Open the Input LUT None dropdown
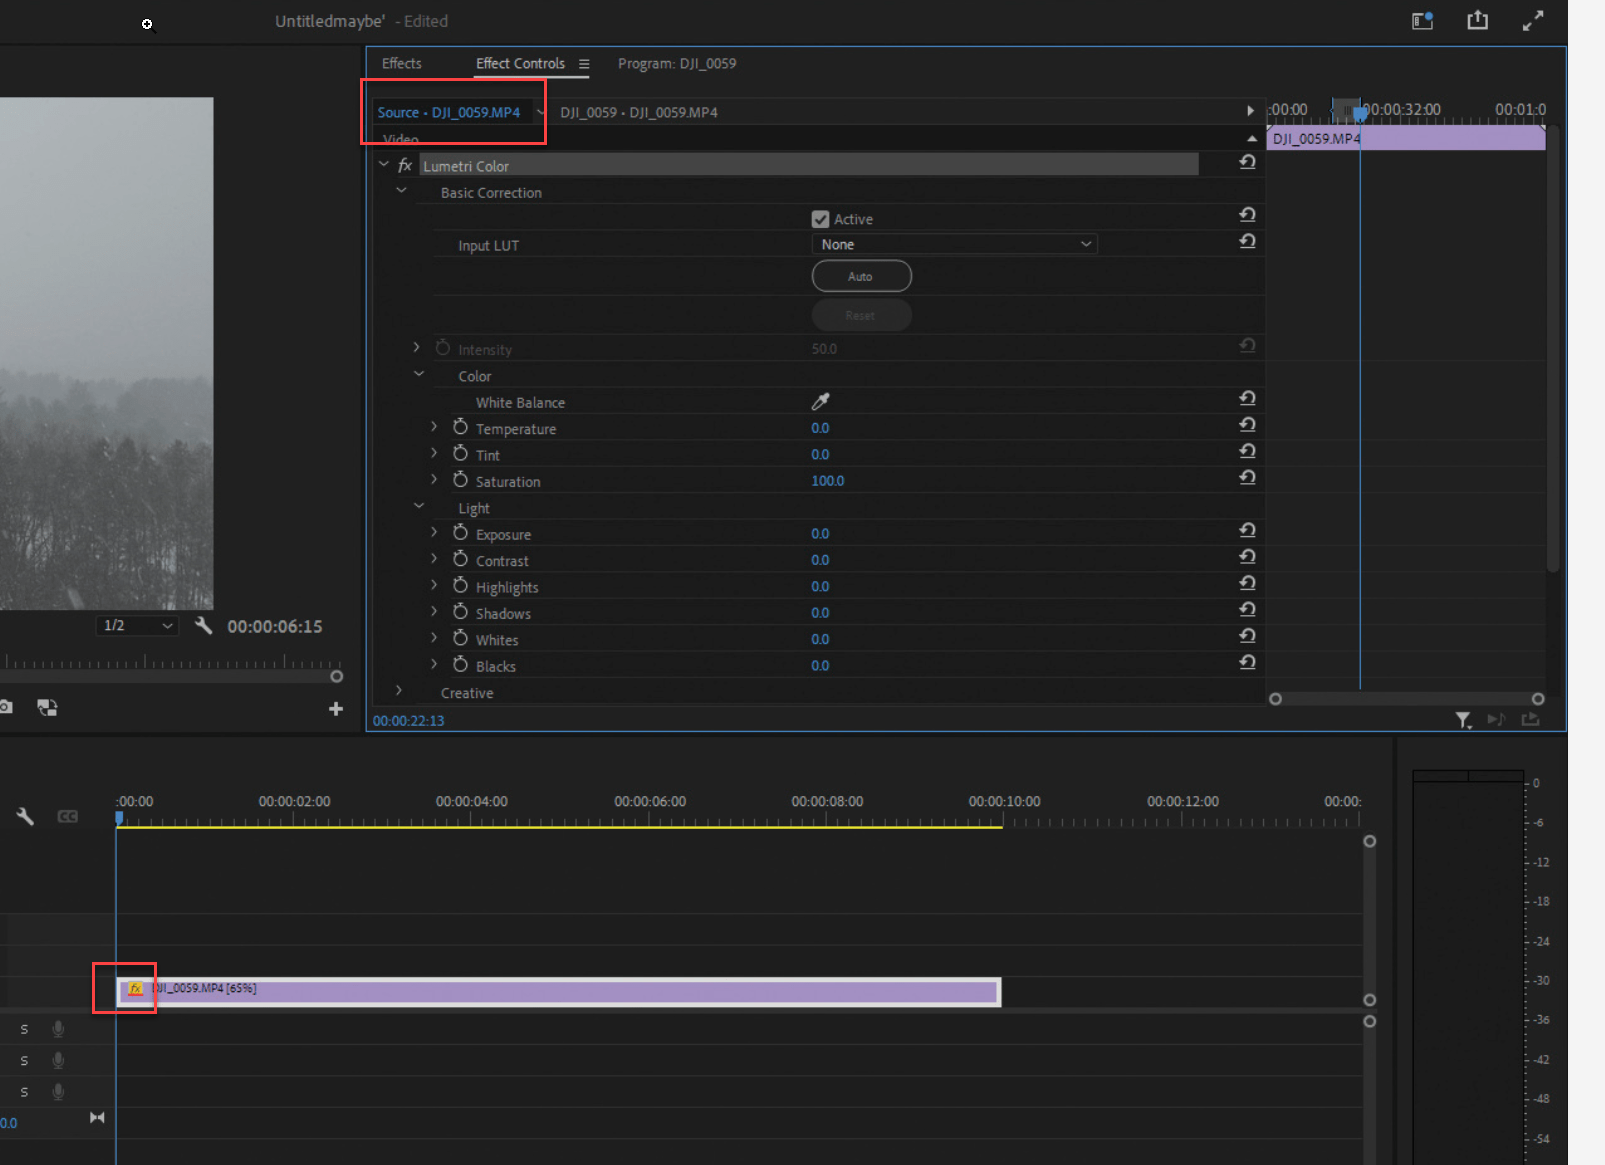1605x1165 pixels. (x=953, y=243)
